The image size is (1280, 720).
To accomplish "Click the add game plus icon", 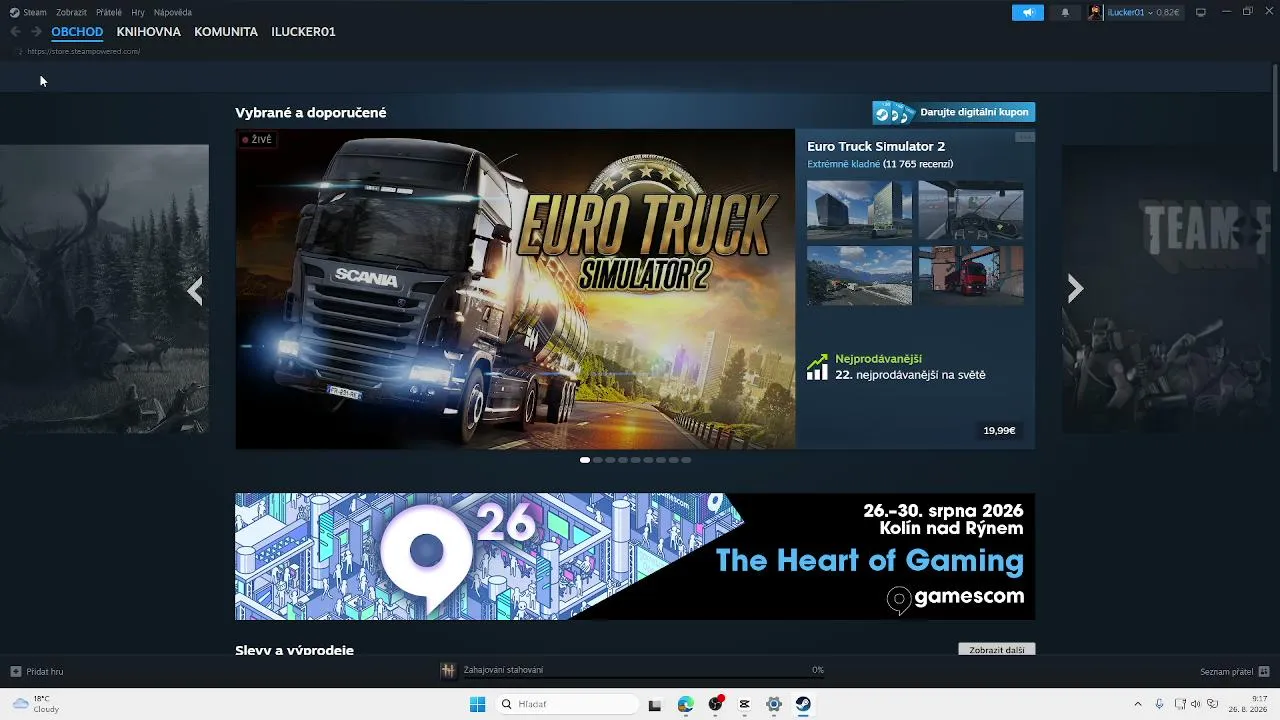I will click(x=15, y=671).
